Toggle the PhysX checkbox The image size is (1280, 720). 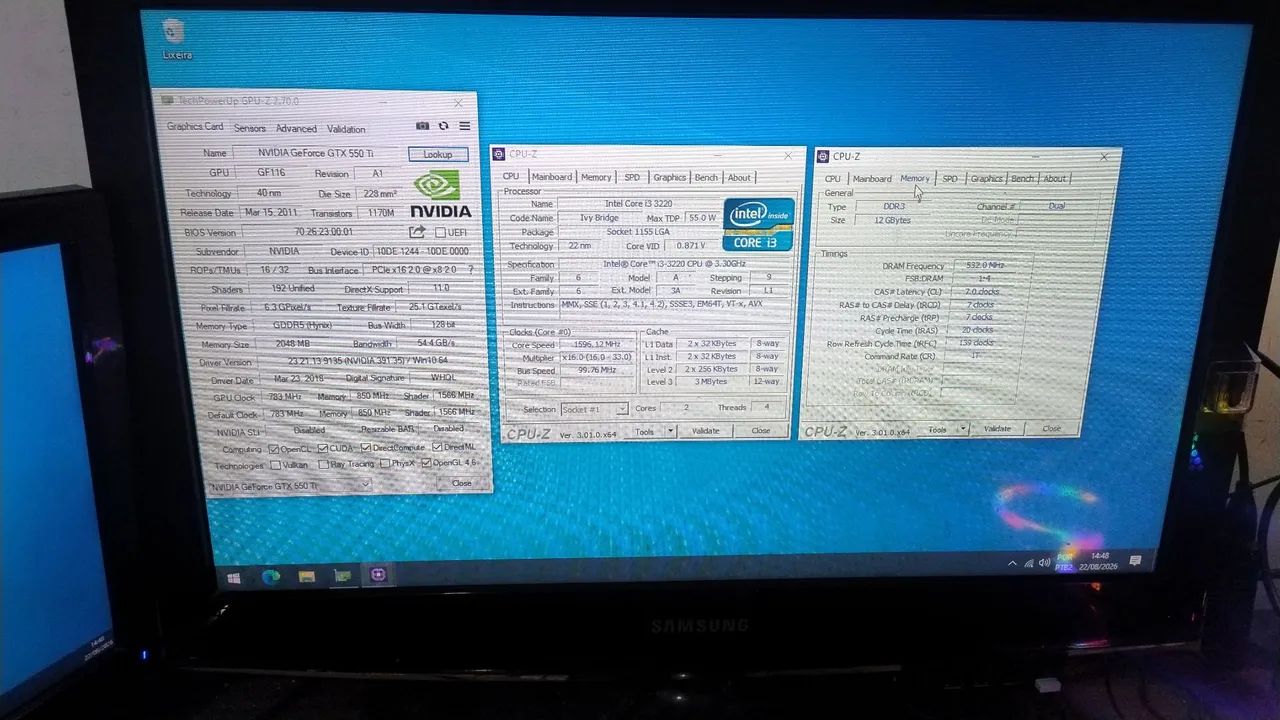[385, 464]
